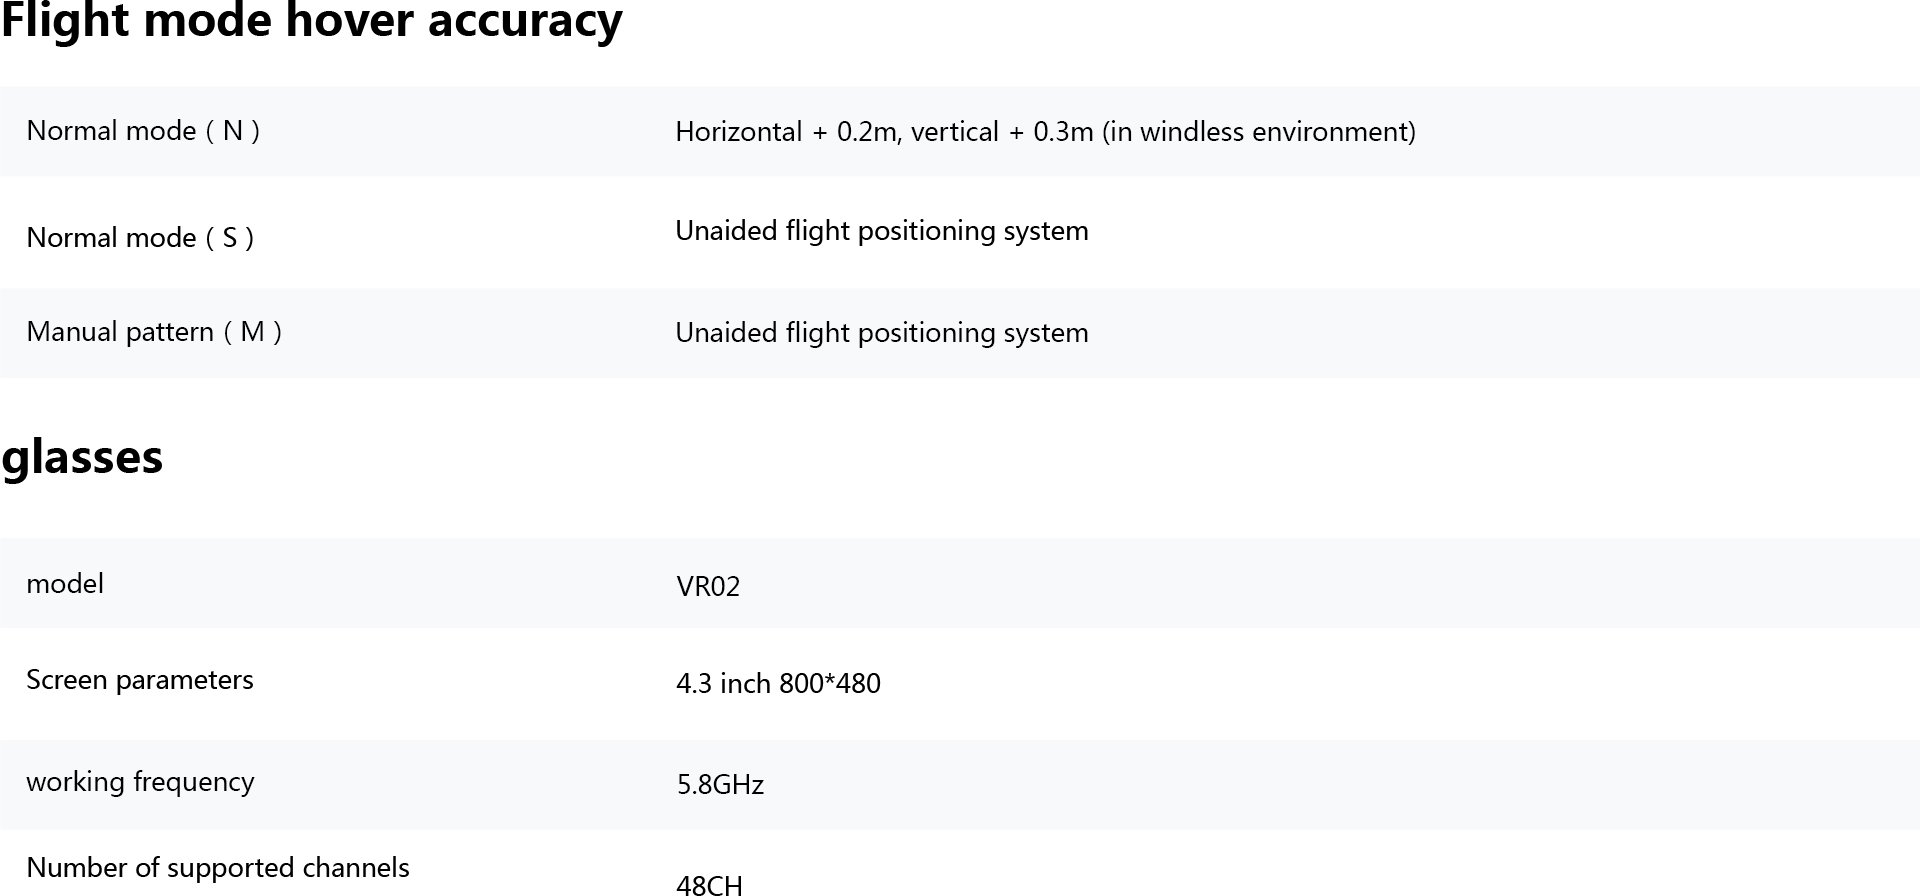Select the Normal mode (S) label
The image size is (1920, 896).
tap(140, 238)
